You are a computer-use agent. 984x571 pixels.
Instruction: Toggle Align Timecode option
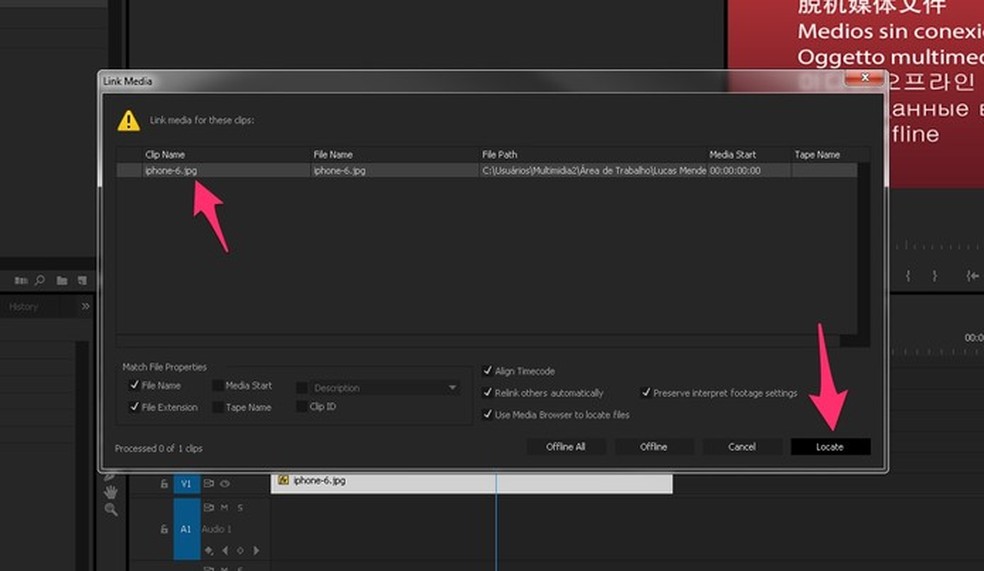point(488,371)
